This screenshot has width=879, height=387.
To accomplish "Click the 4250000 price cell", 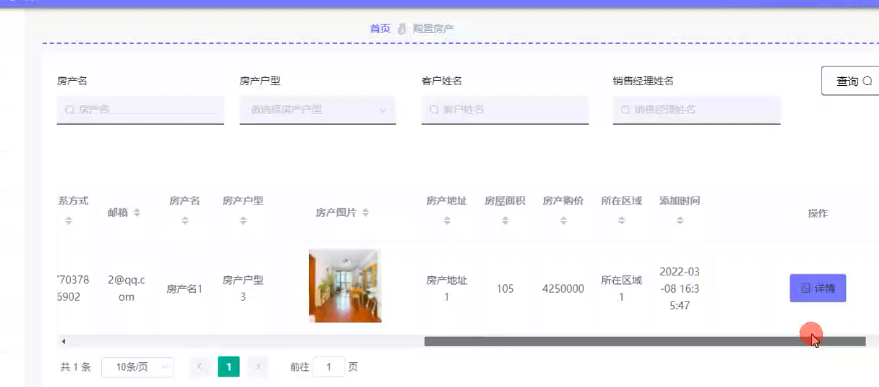I will pos(563,289).
